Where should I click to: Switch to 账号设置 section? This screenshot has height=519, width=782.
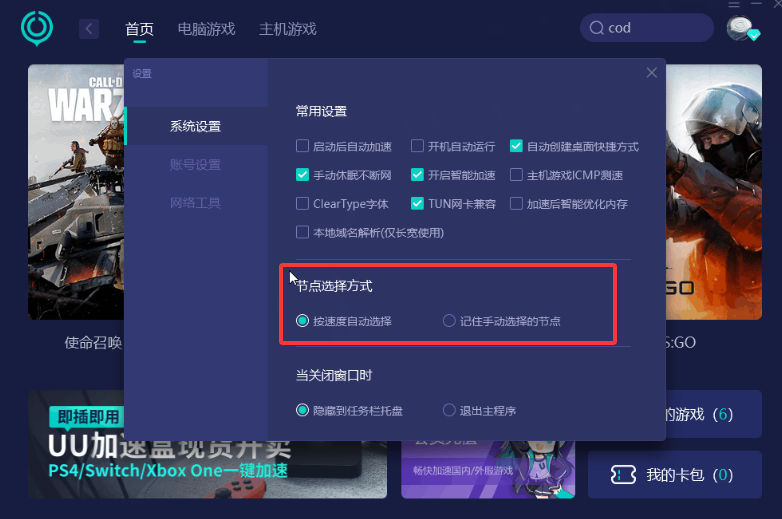pos(195,165)
